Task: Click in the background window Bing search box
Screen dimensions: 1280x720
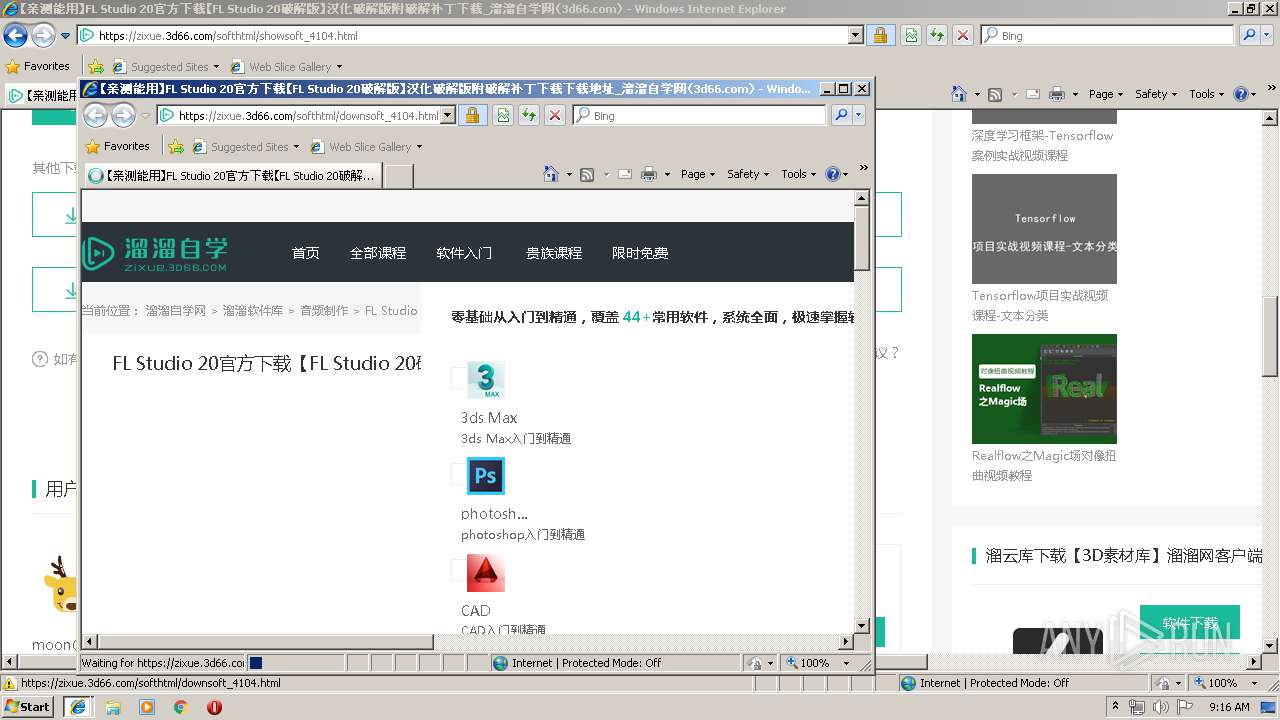Action: [x=1108, y=35]
